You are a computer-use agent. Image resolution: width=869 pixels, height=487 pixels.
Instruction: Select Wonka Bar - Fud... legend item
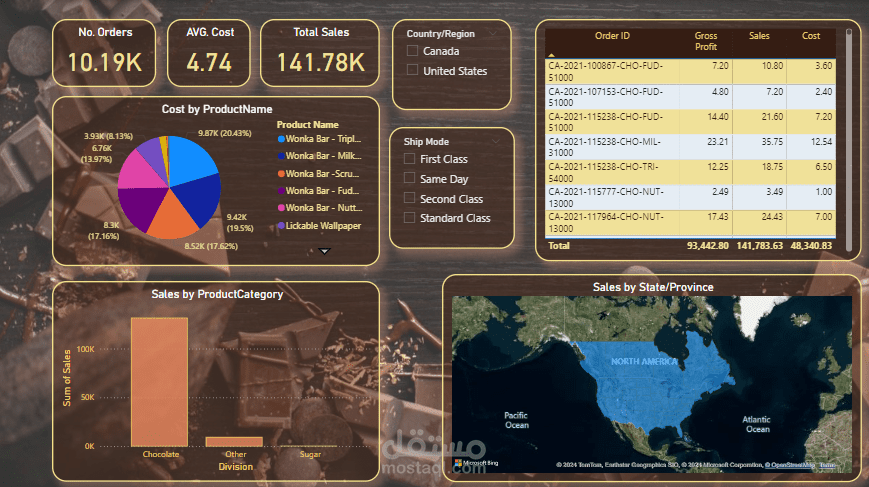point(319,191)
